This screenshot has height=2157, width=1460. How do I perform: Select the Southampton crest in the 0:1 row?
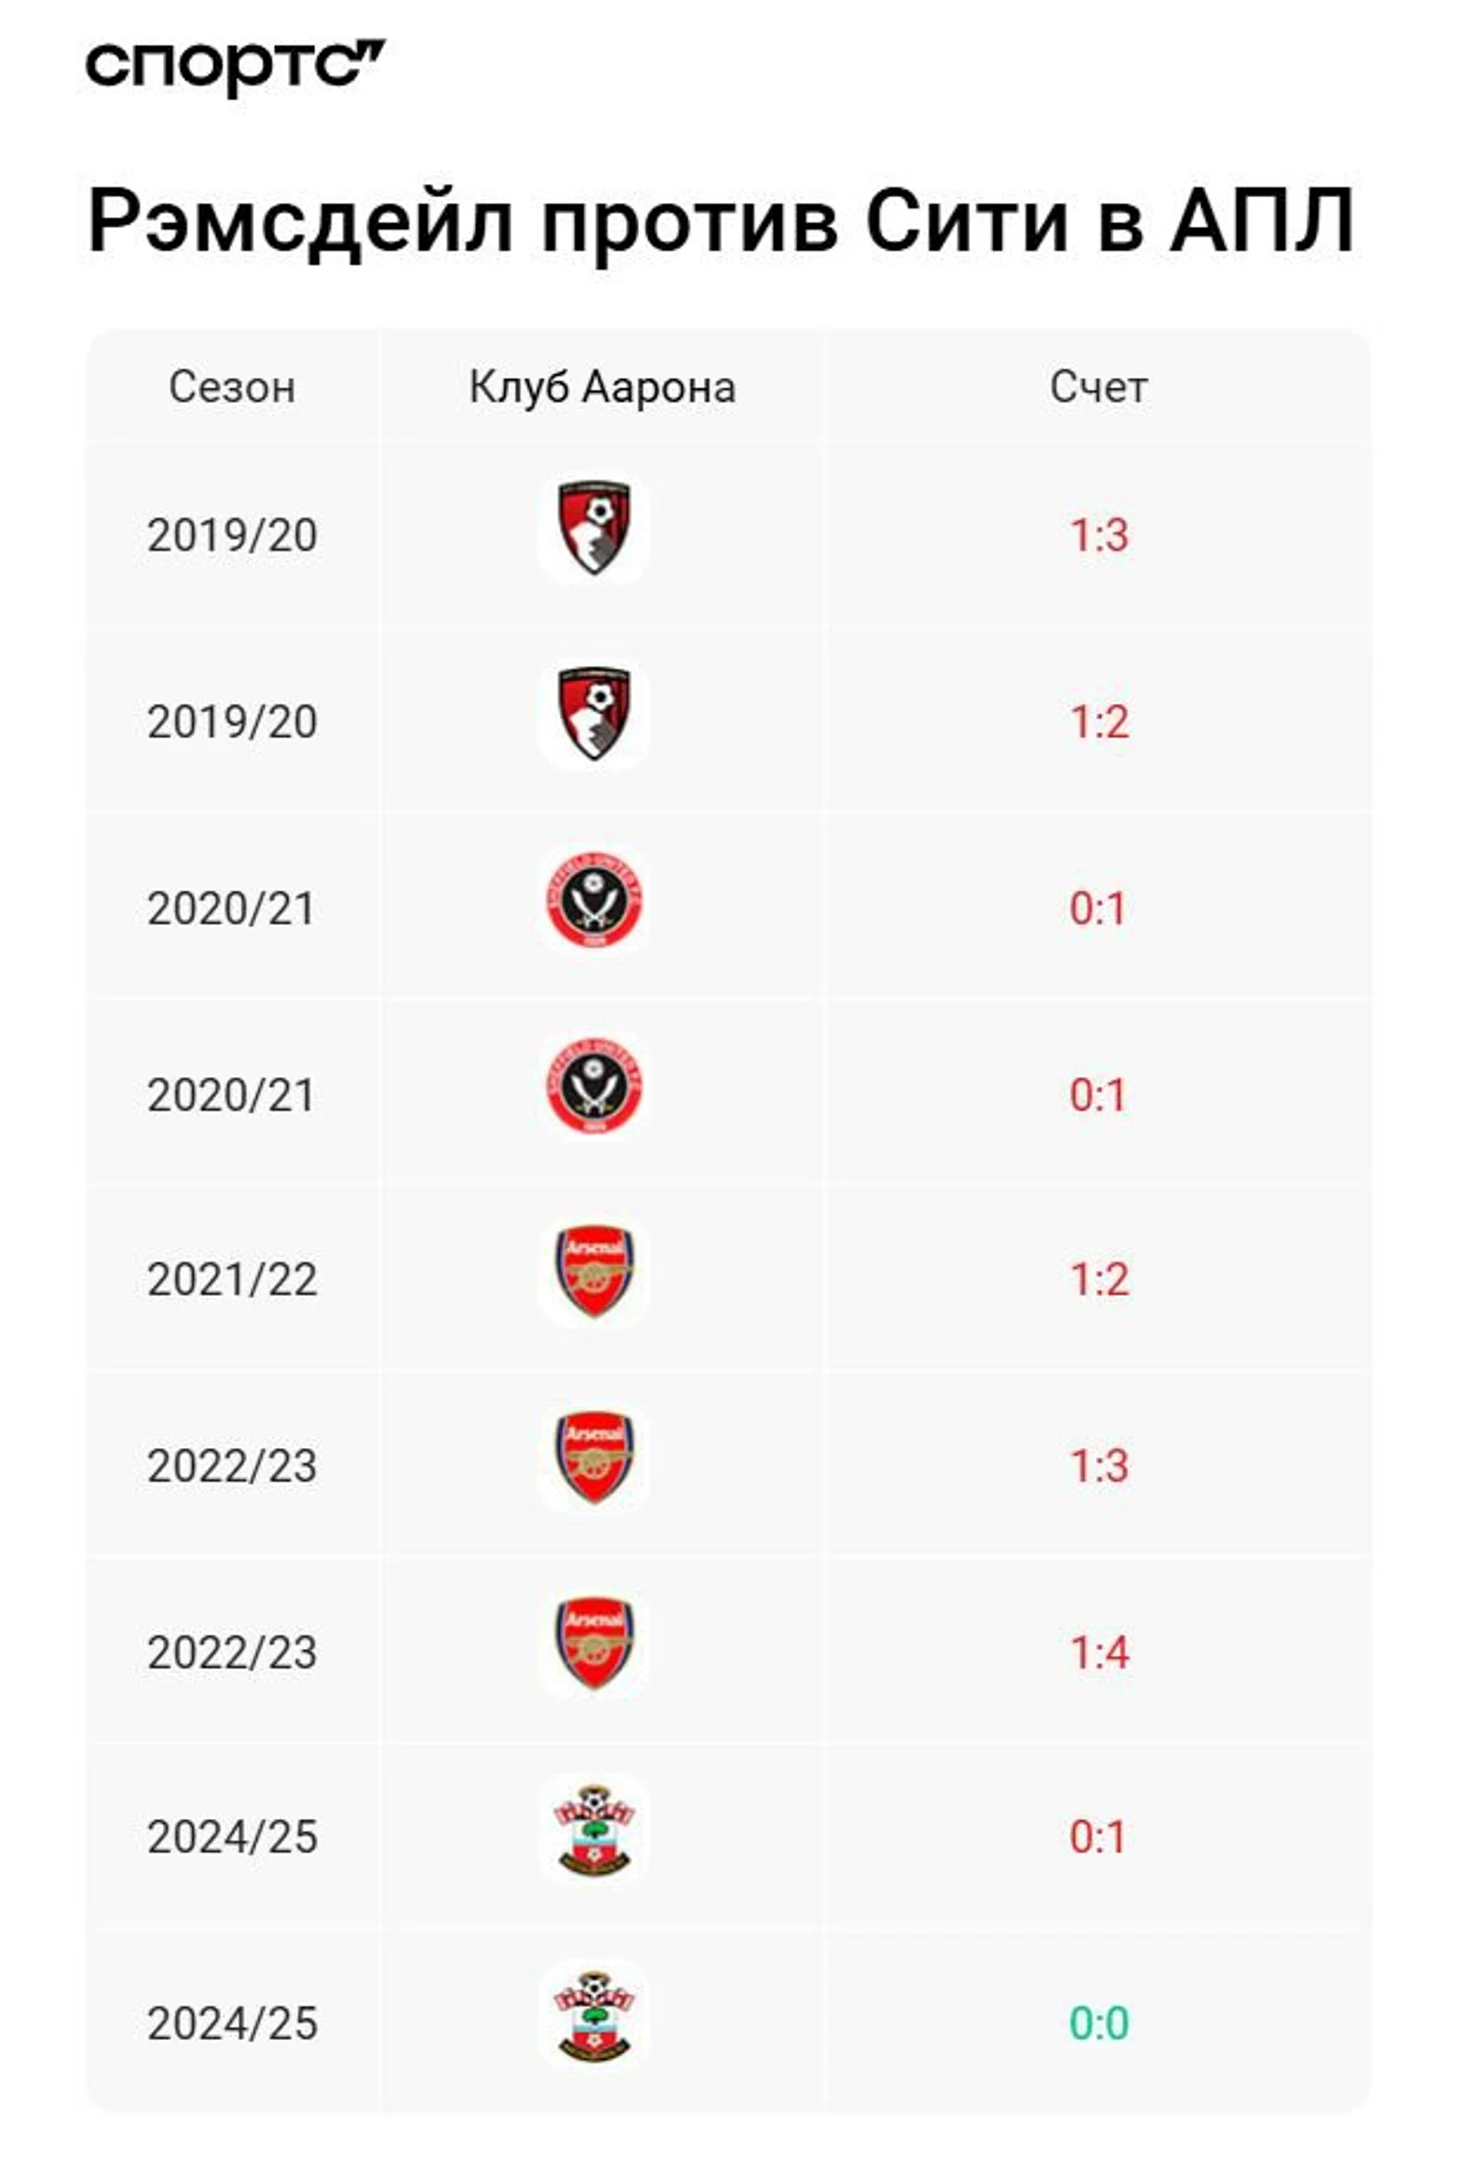coord(594,1829)
